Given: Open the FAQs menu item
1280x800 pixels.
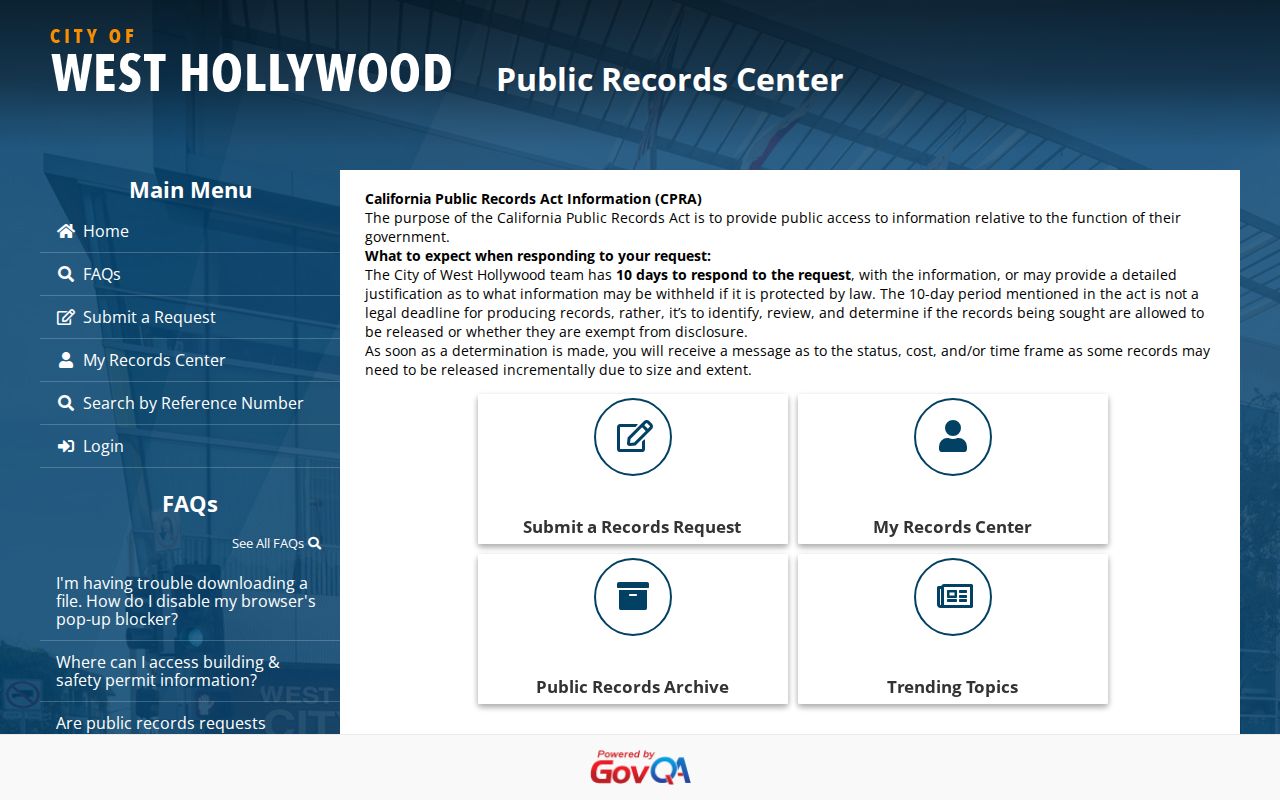Looking at the screenshot, I should [x=190, y=274].
